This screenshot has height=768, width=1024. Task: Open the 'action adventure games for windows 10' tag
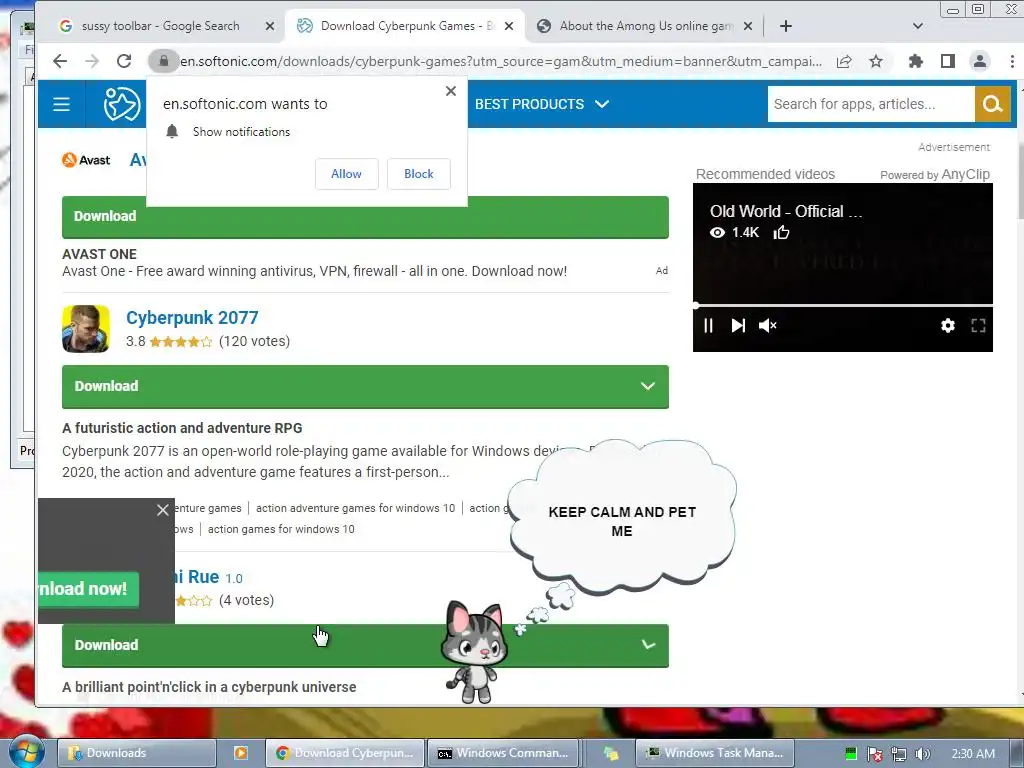(355, 508)
